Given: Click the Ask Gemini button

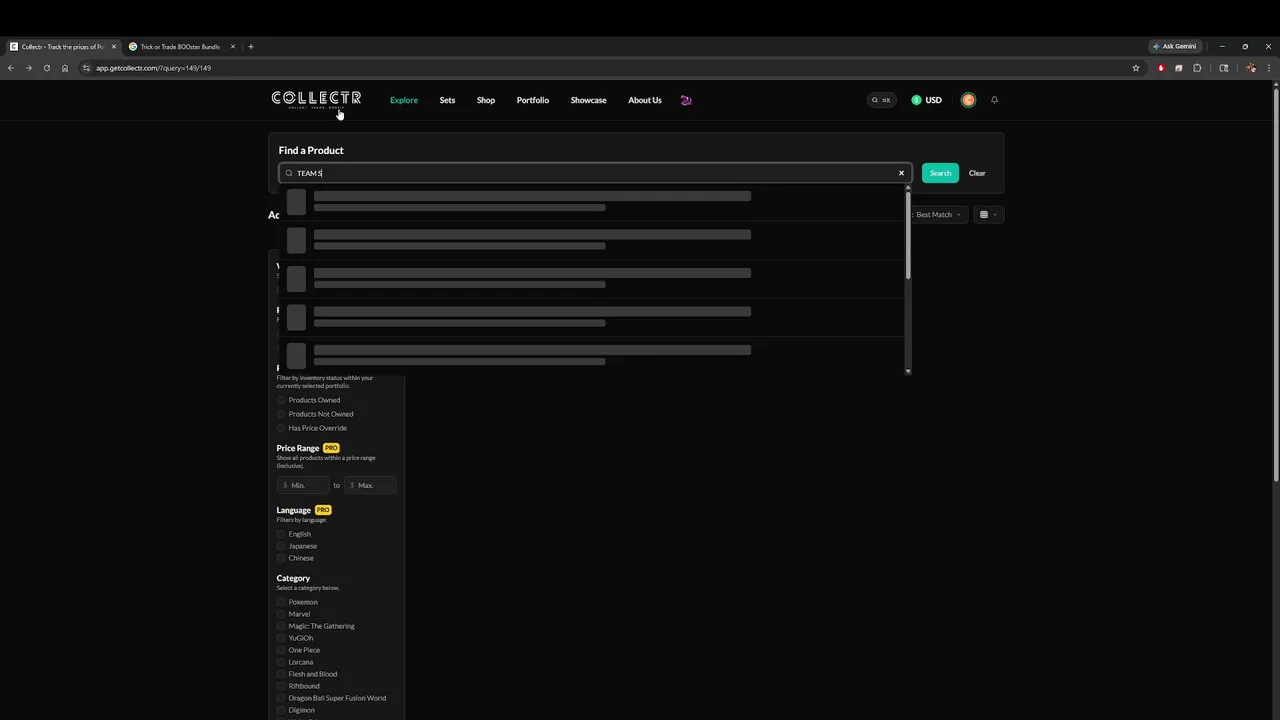Looking at the screenshot, I should (1175, 47).
